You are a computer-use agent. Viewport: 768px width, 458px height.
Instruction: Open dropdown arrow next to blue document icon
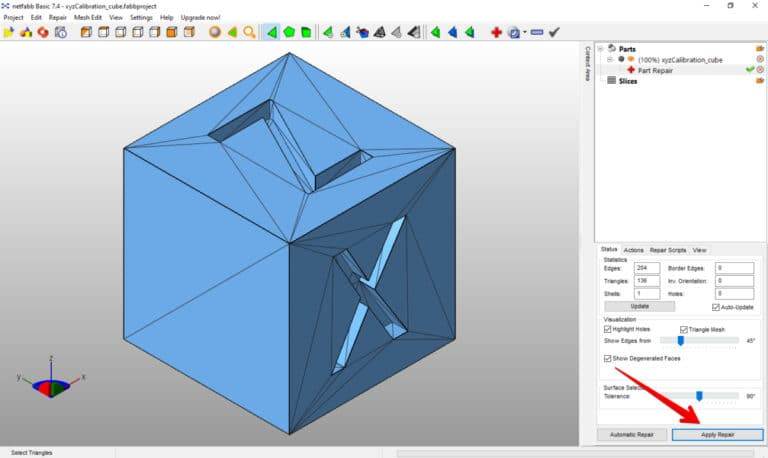(x=525, y=32)
